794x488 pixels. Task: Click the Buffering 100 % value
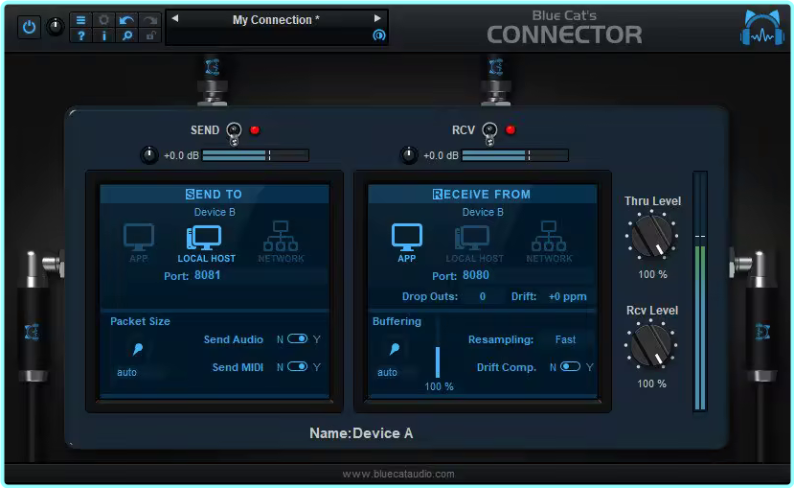pyautogui.click(x=439, y=387)
